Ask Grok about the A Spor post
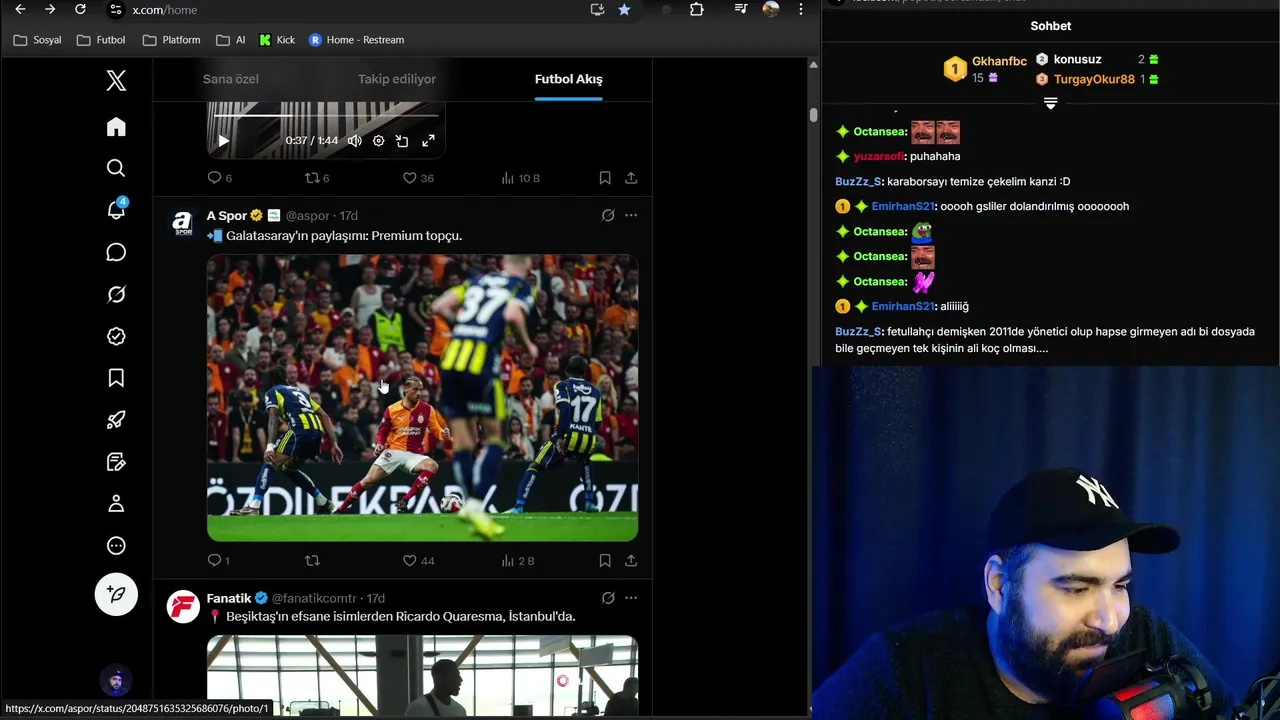Viewport: 1280px width, 720px height. click(x=608, y=215)
